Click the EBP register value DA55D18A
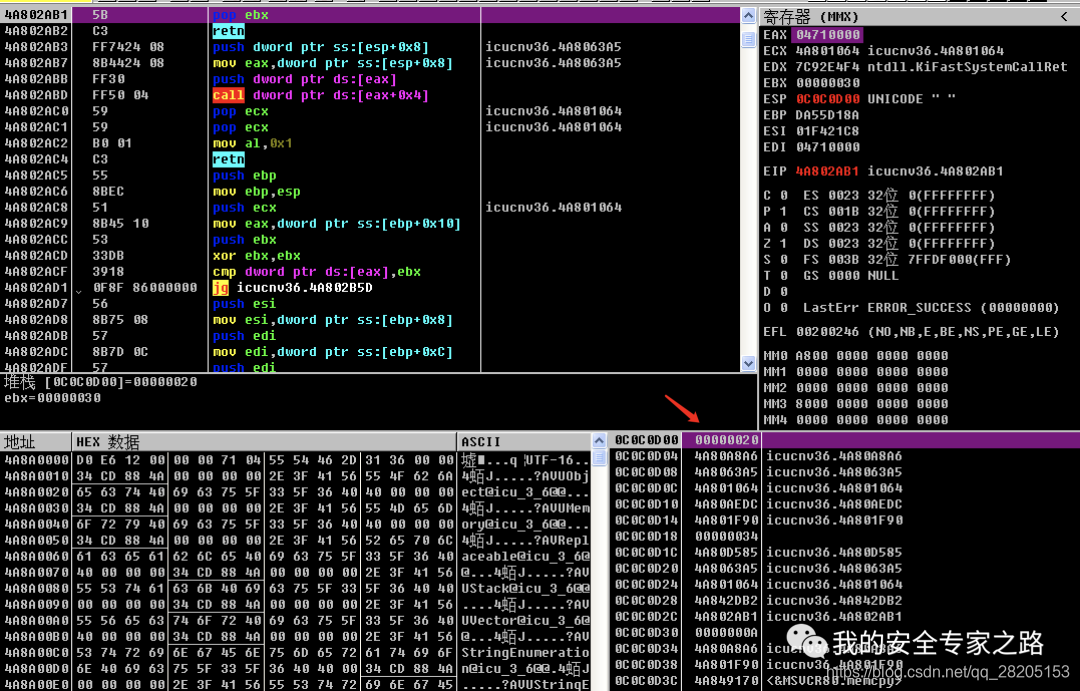 pos(828,115)
